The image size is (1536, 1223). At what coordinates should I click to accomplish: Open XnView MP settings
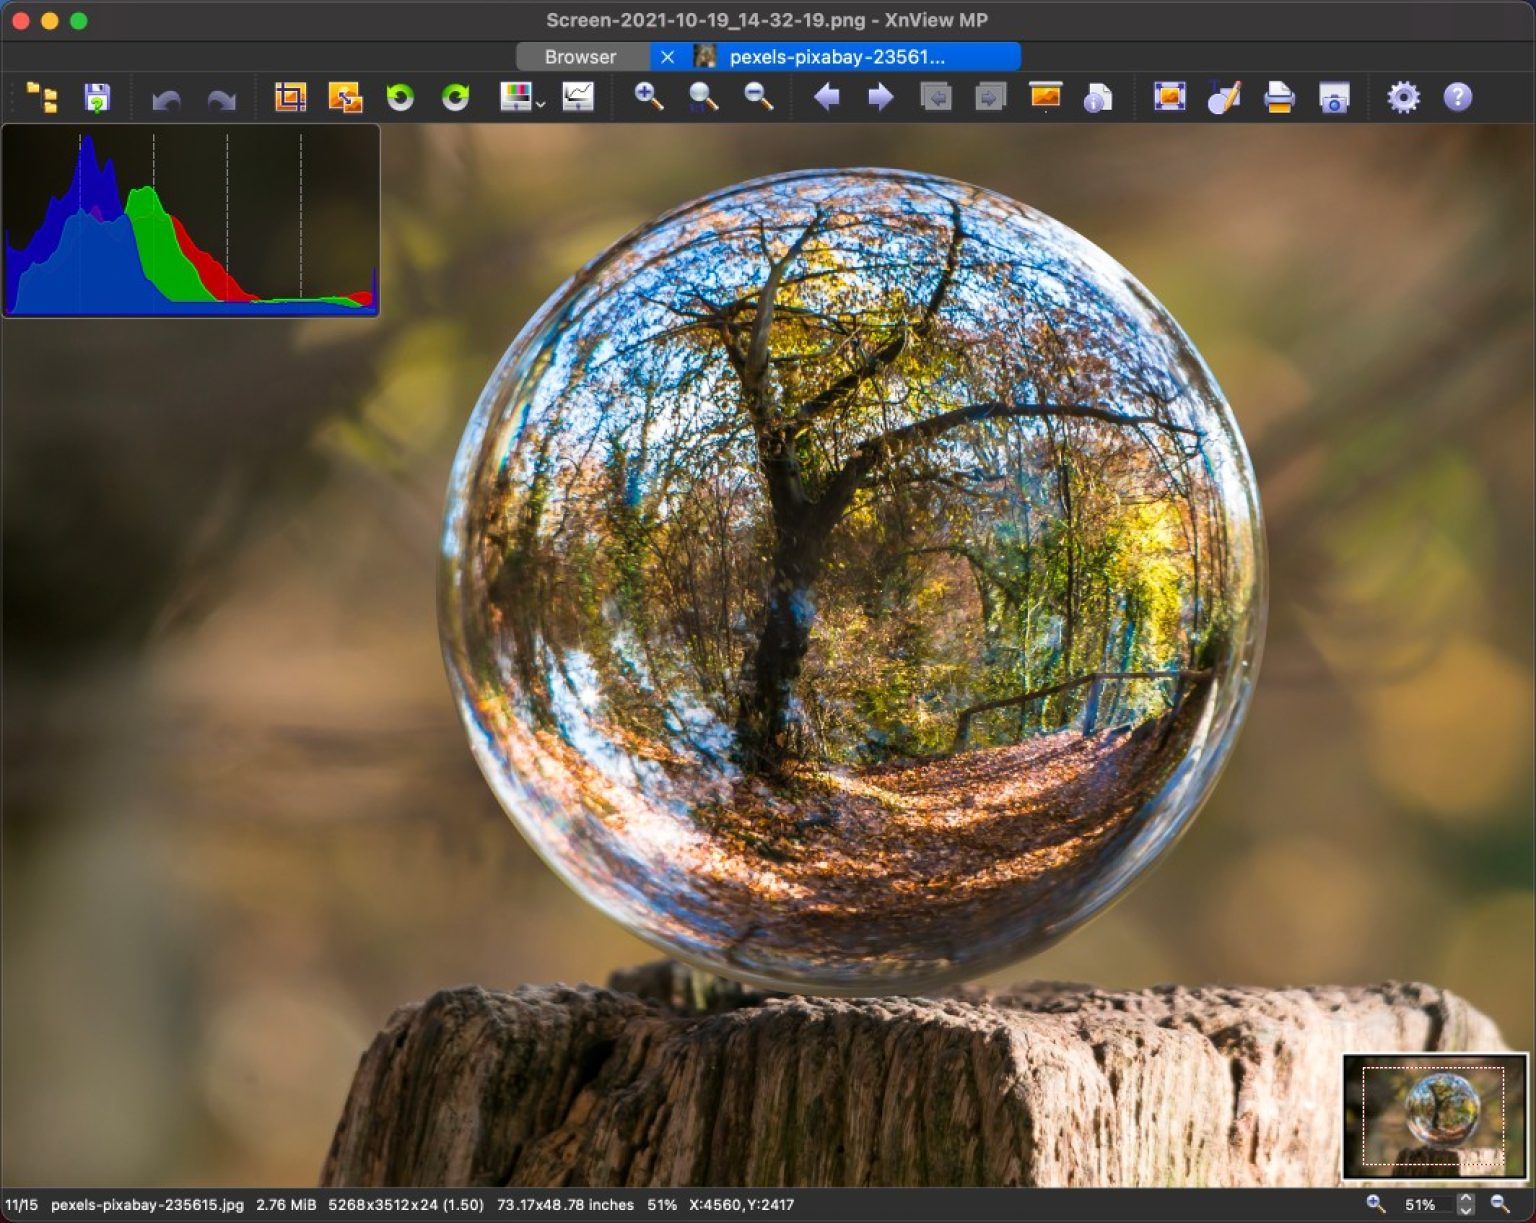tap(1403, 98)
